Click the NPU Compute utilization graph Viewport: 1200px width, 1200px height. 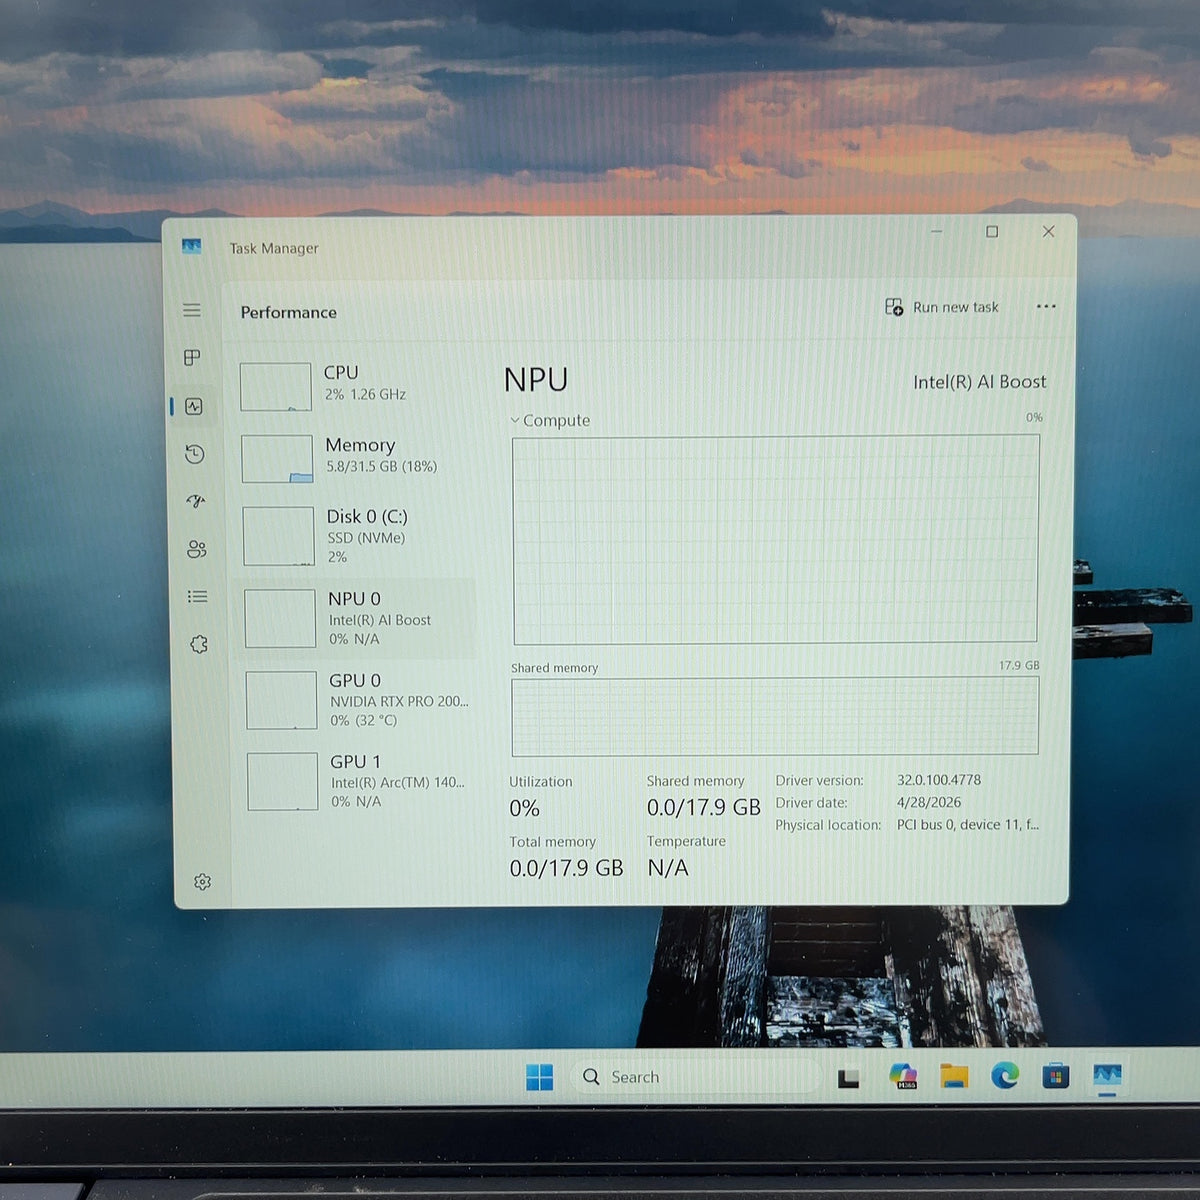click(x=776, y=539)
